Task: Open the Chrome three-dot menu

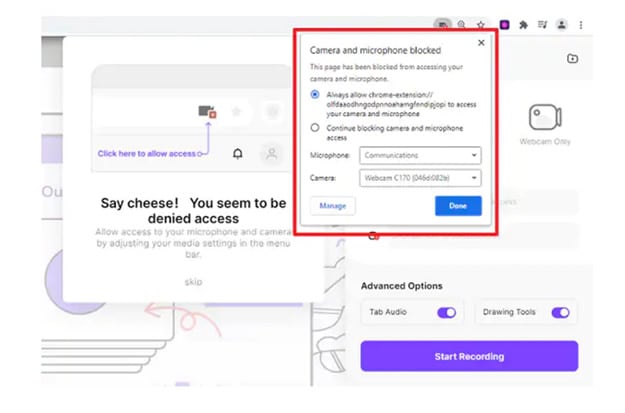Action: click(x=581, y=24)
